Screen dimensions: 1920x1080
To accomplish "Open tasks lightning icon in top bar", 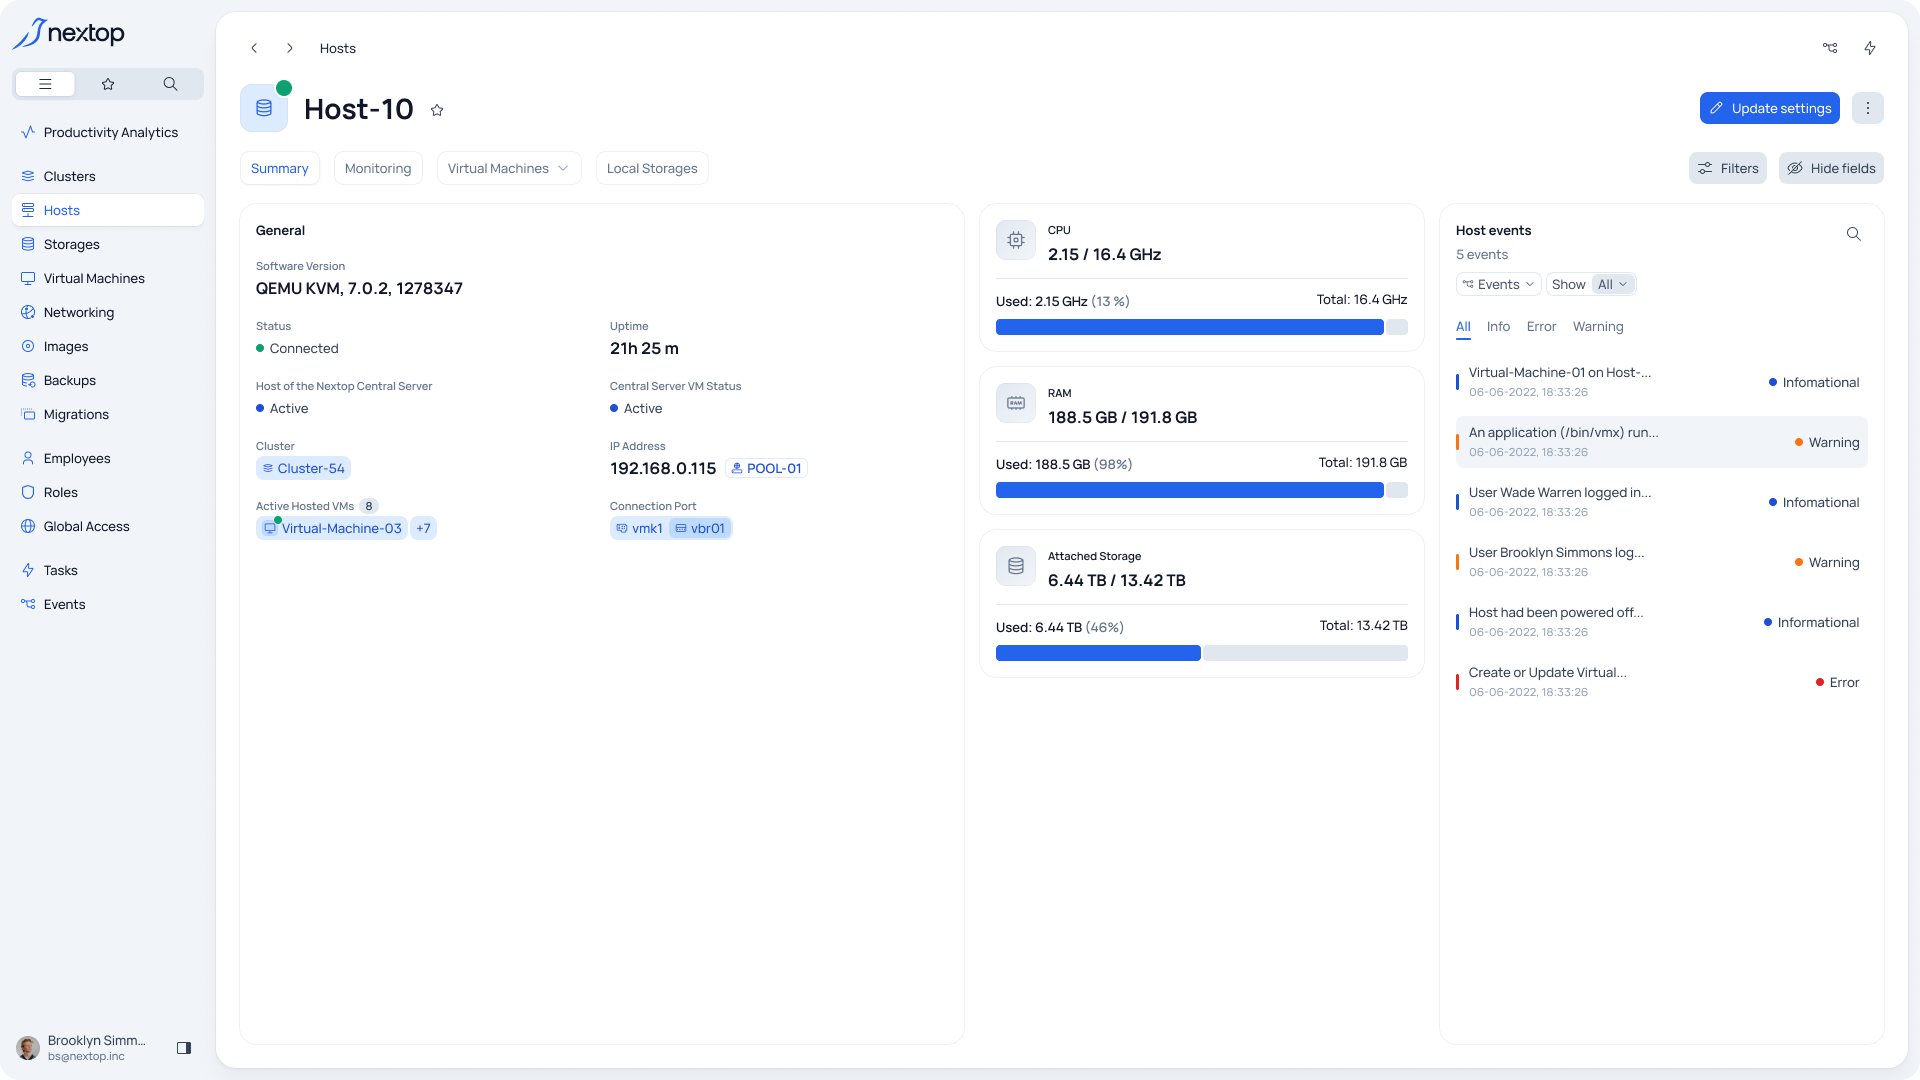I will [1870, 48].
